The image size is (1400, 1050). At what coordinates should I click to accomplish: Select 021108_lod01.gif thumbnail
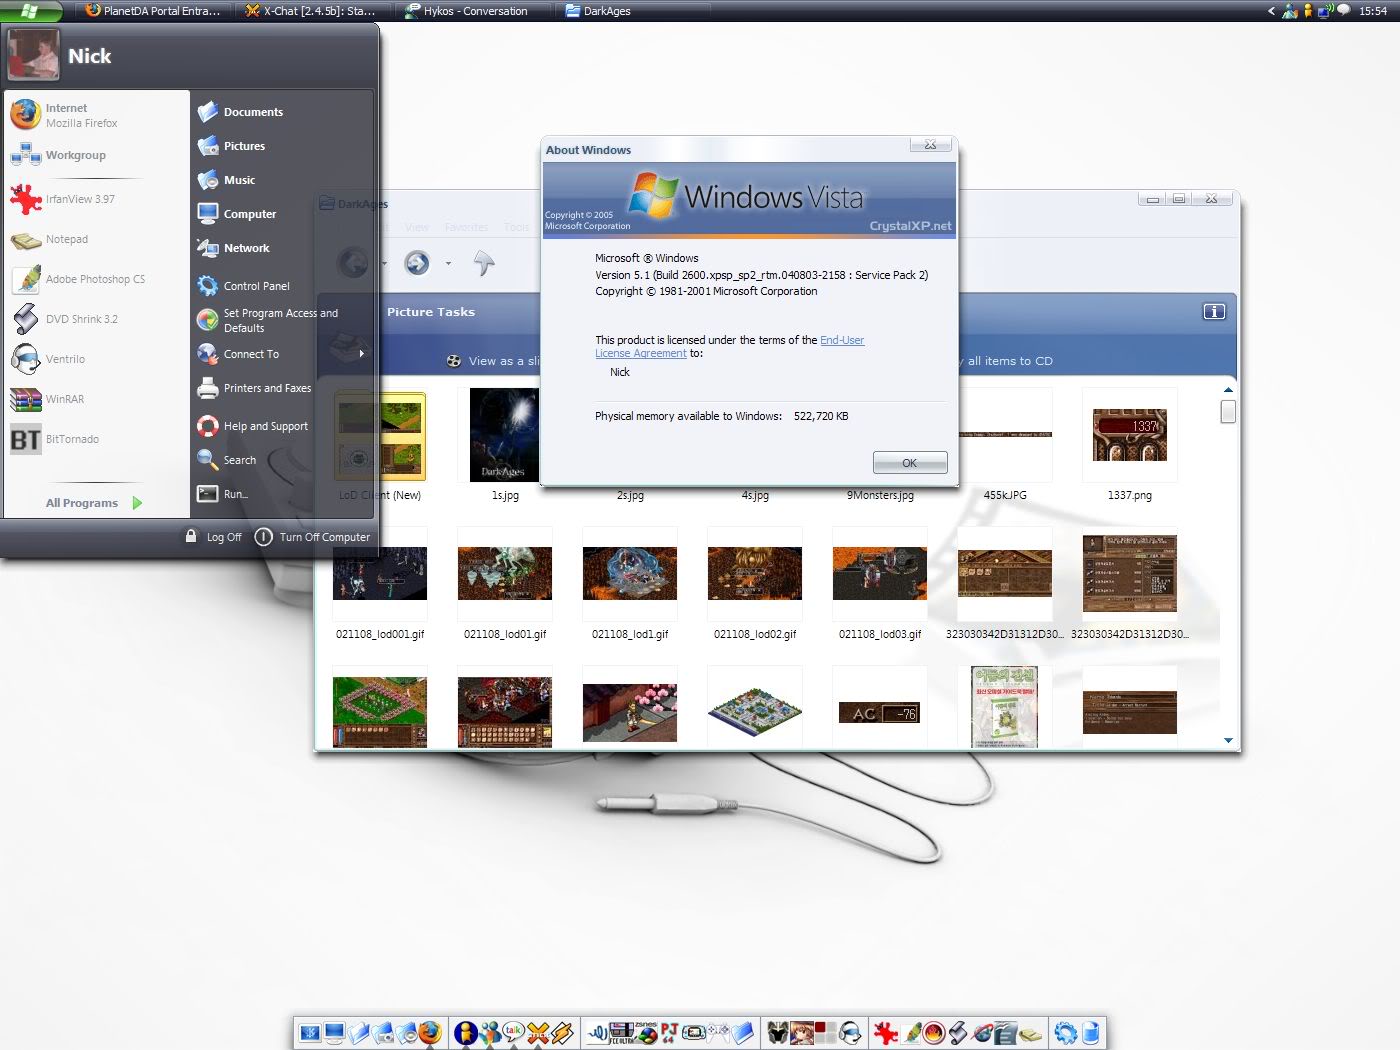[505, 573]
